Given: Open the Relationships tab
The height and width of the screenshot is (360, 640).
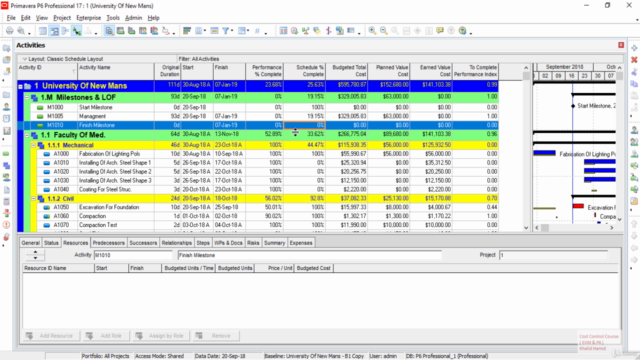Looking at the screenshot, I should [x=177, y=243].
